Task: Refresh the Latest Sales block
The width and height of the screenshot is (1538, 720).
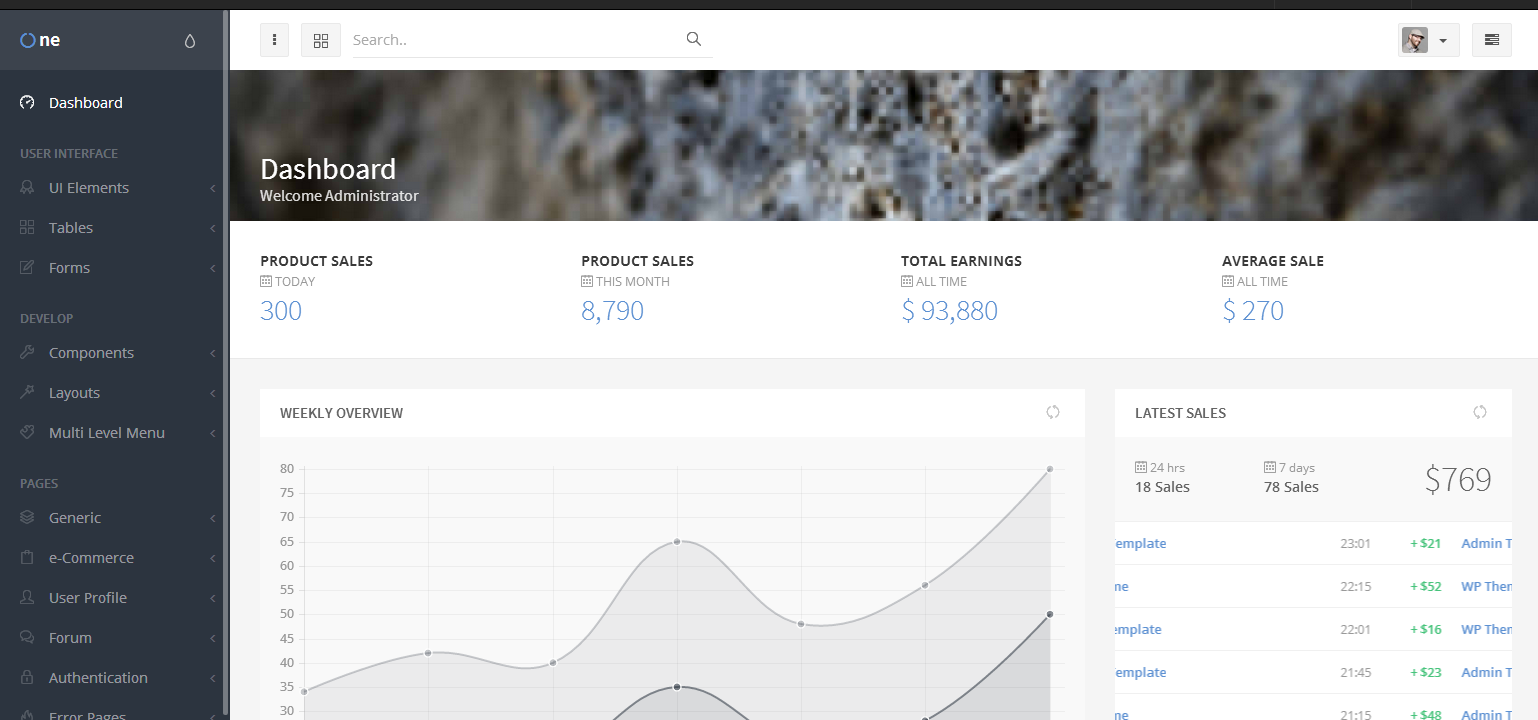Action: (1480, 412)
